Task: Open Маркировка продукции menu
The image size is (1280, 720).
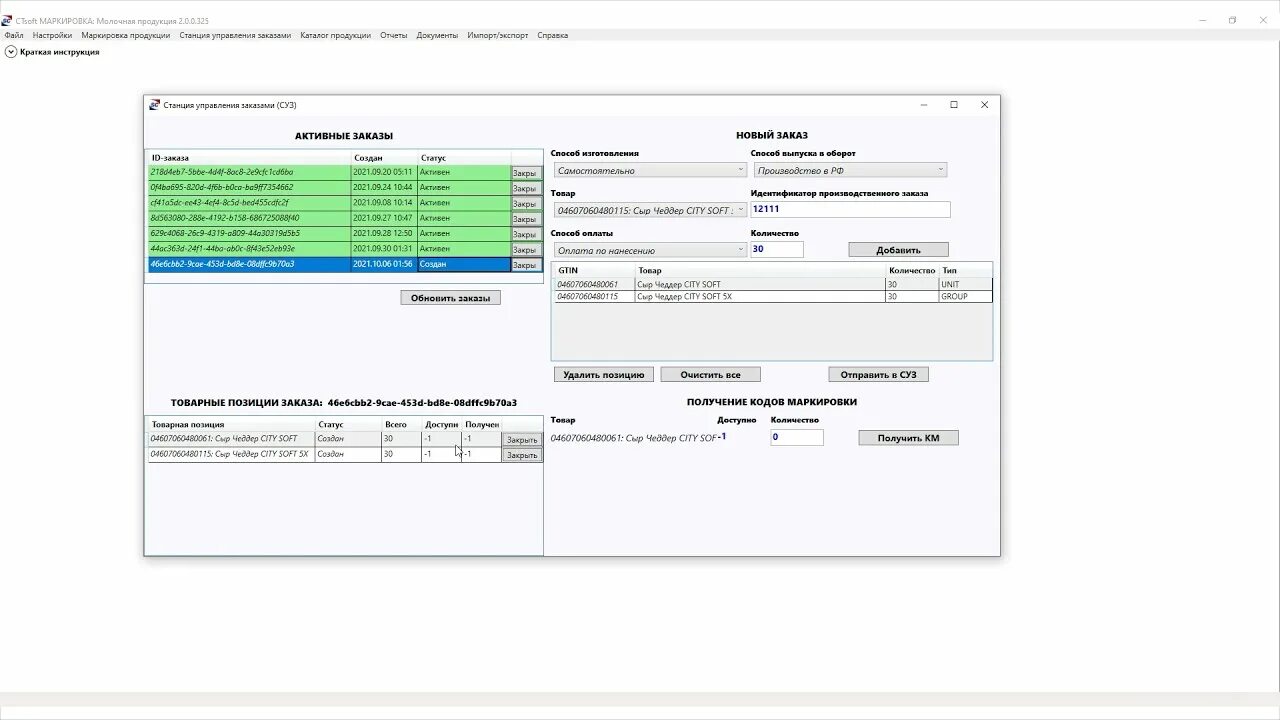Action: point(126,35)
